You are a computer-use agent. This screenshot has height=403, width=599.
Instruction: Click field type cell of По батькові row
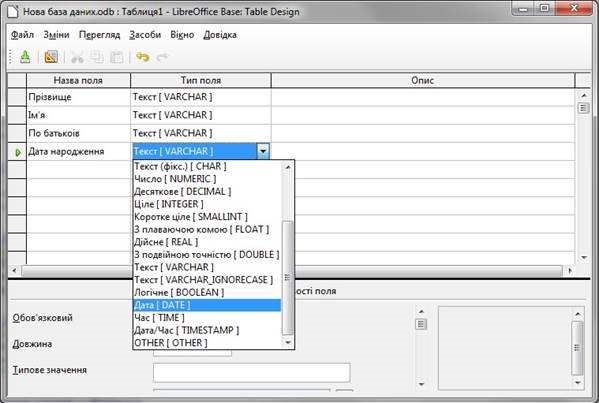coord(201,133)
